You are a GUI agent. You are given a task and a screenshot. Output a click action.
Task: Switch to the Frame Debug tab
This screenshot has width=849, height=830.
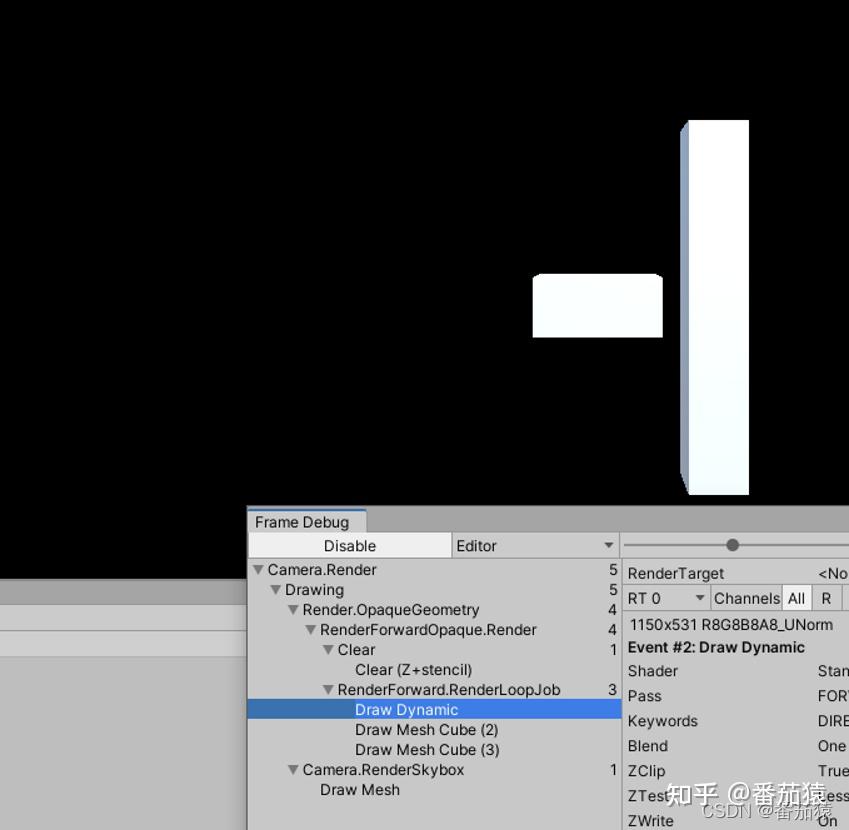[305, 521]
